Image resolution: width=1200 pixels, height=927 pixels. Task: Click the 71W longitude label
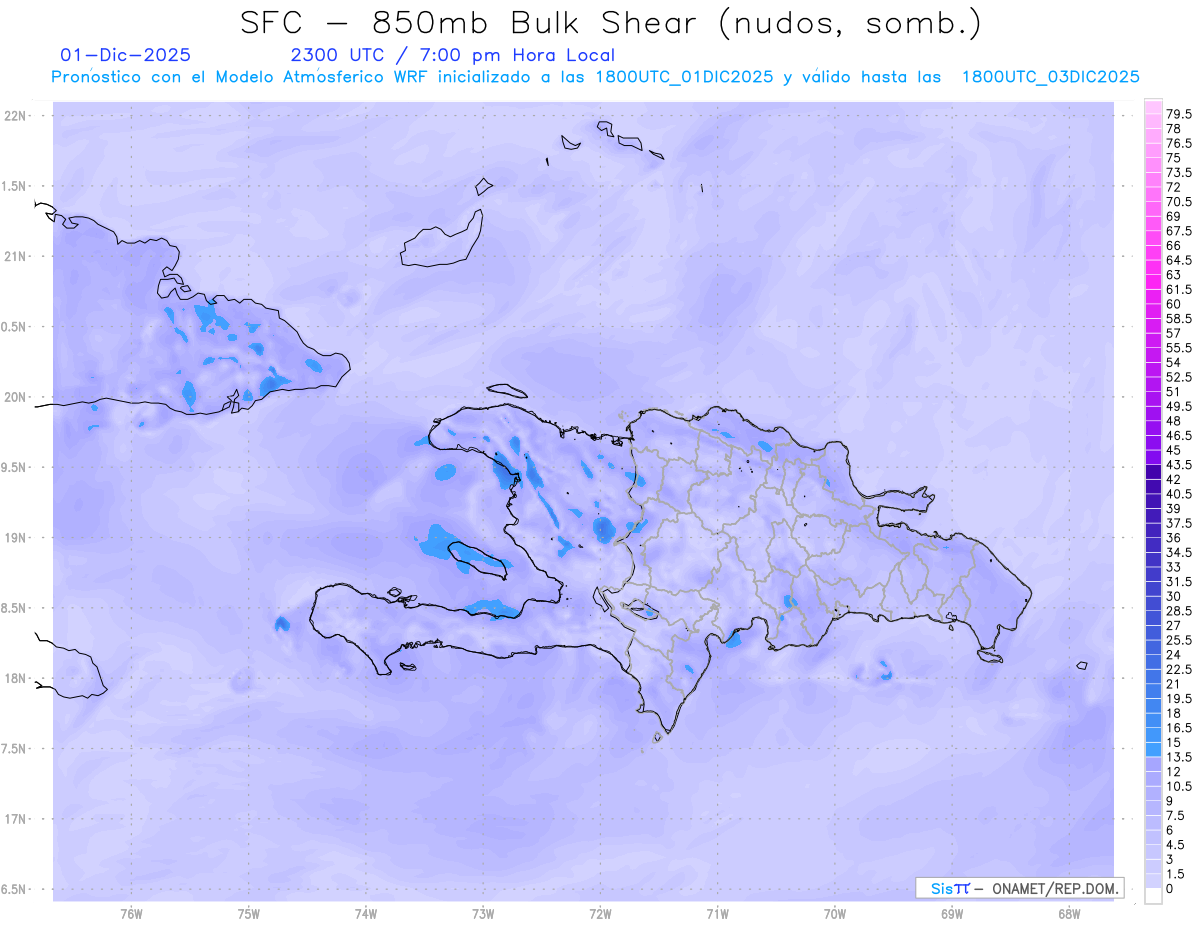click(717, 914)
